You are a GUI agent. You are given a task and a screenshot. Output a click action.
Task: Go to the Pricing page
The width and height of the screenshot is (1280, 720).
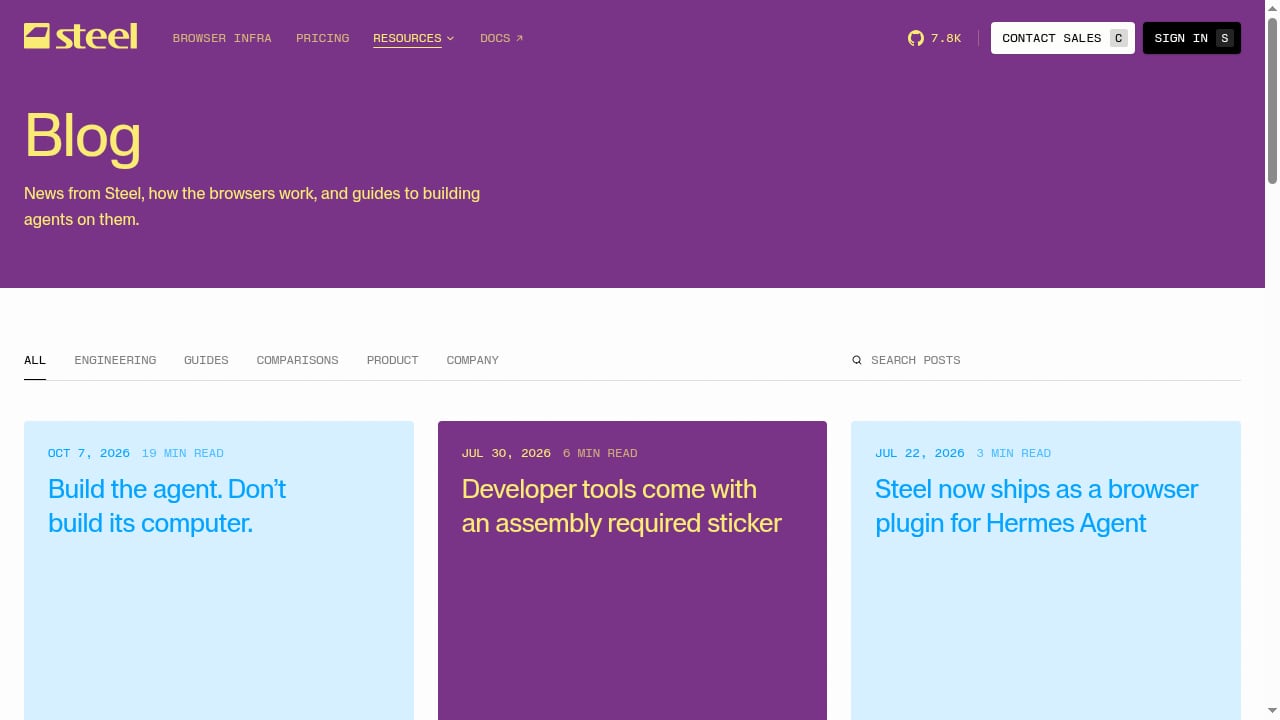point(323,38)
